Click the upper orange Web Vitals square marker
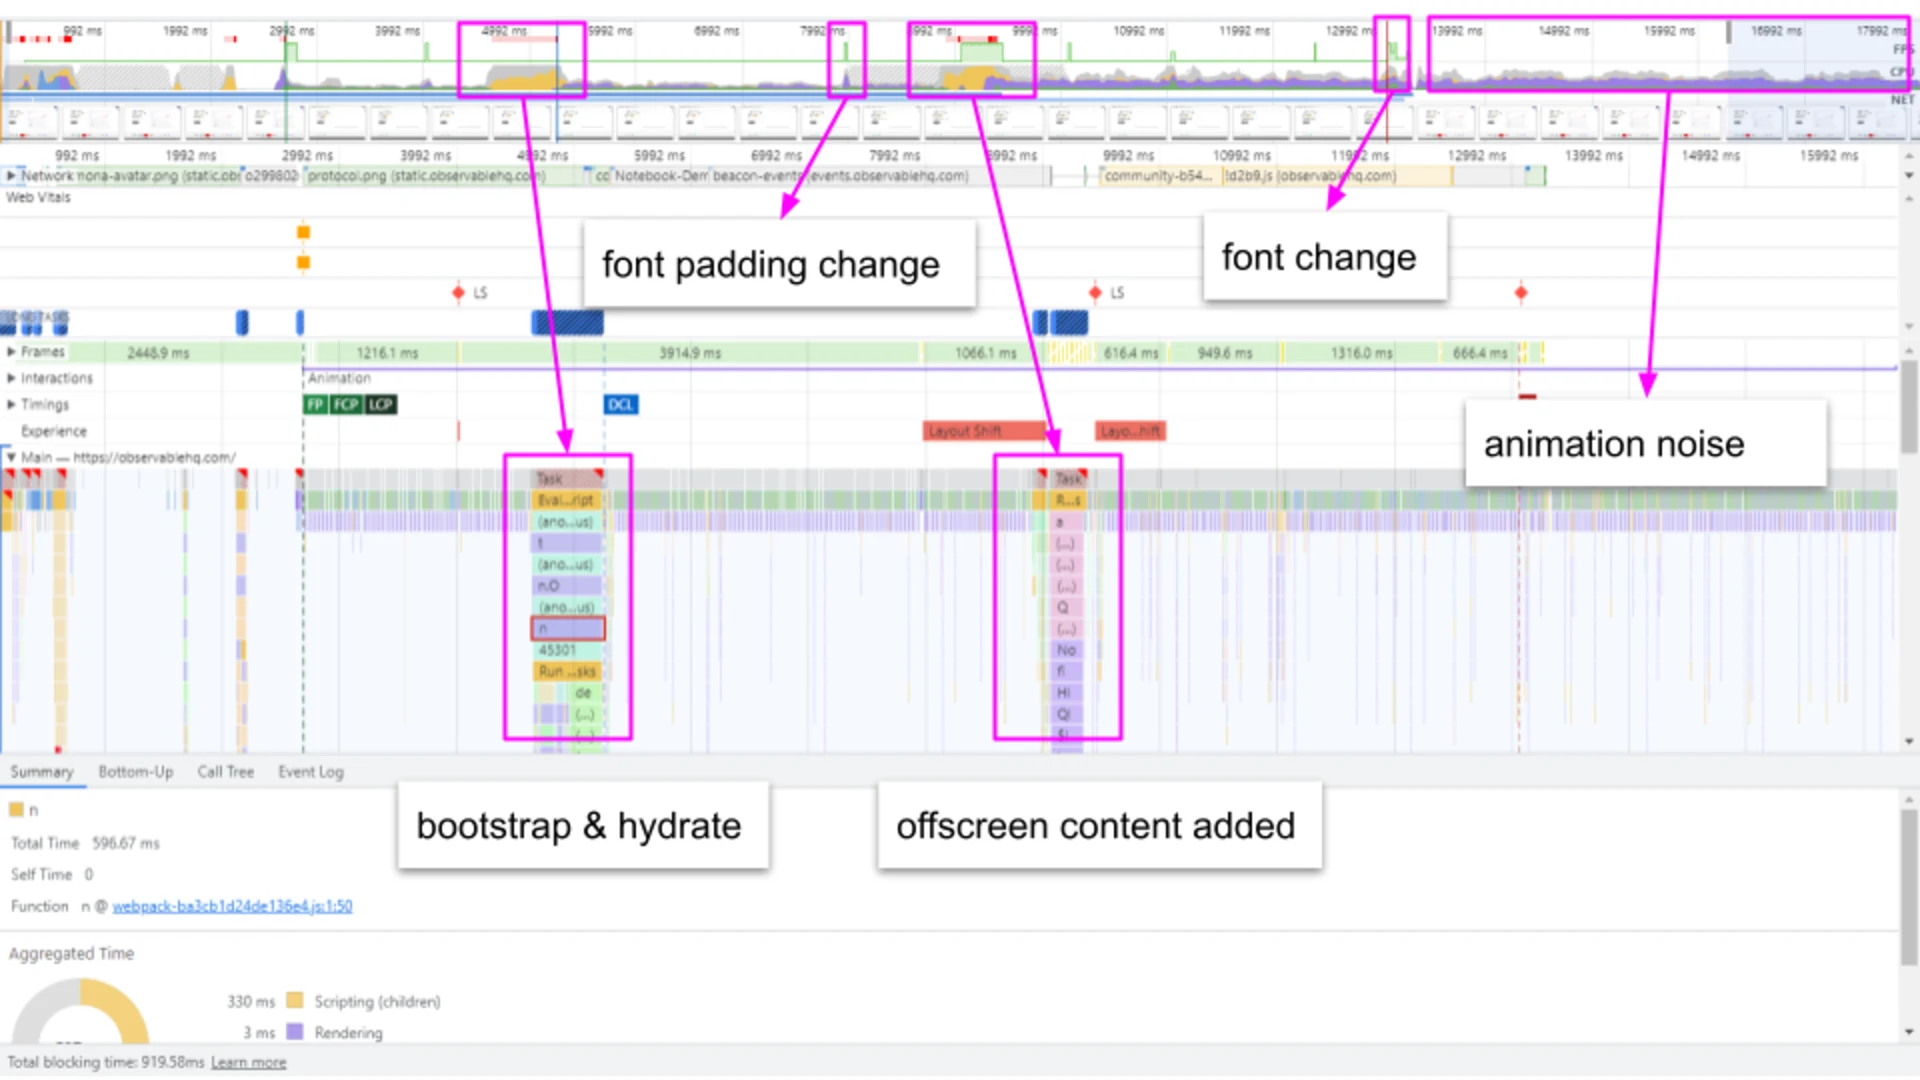Screen dimensions: 1920x1080 tap(303, 233)
